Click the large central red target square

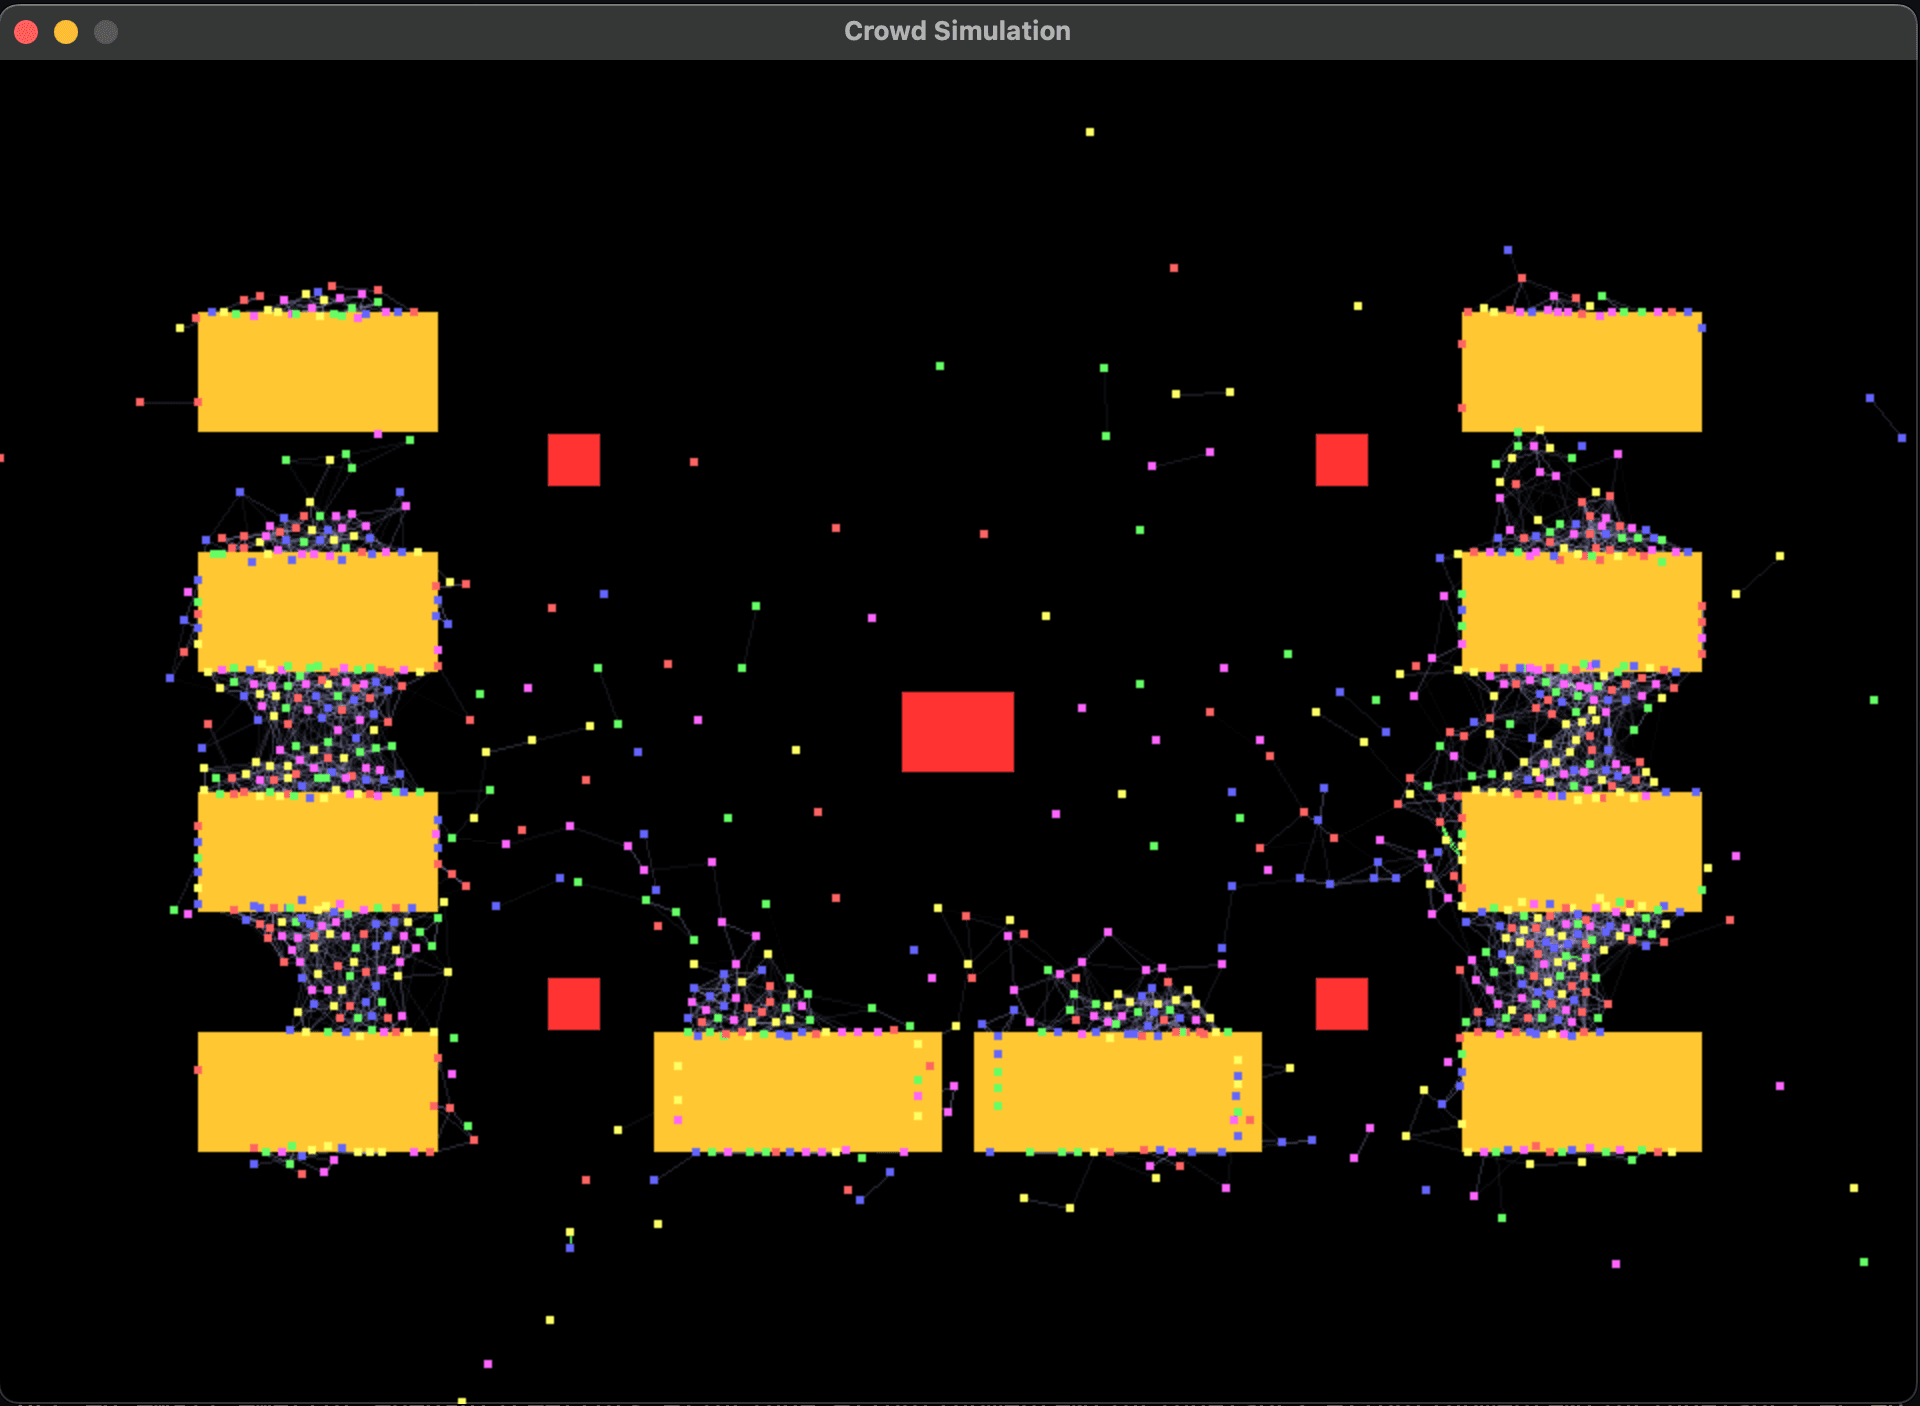click(957, 733)
